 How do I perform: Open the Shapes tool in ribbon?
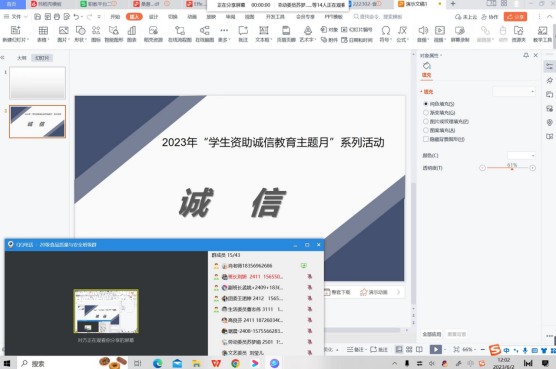[80, 34]
